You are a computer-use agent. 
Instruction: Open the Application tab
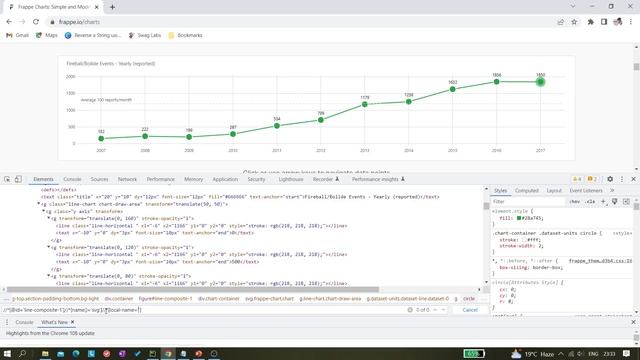[x=225, y=179]
